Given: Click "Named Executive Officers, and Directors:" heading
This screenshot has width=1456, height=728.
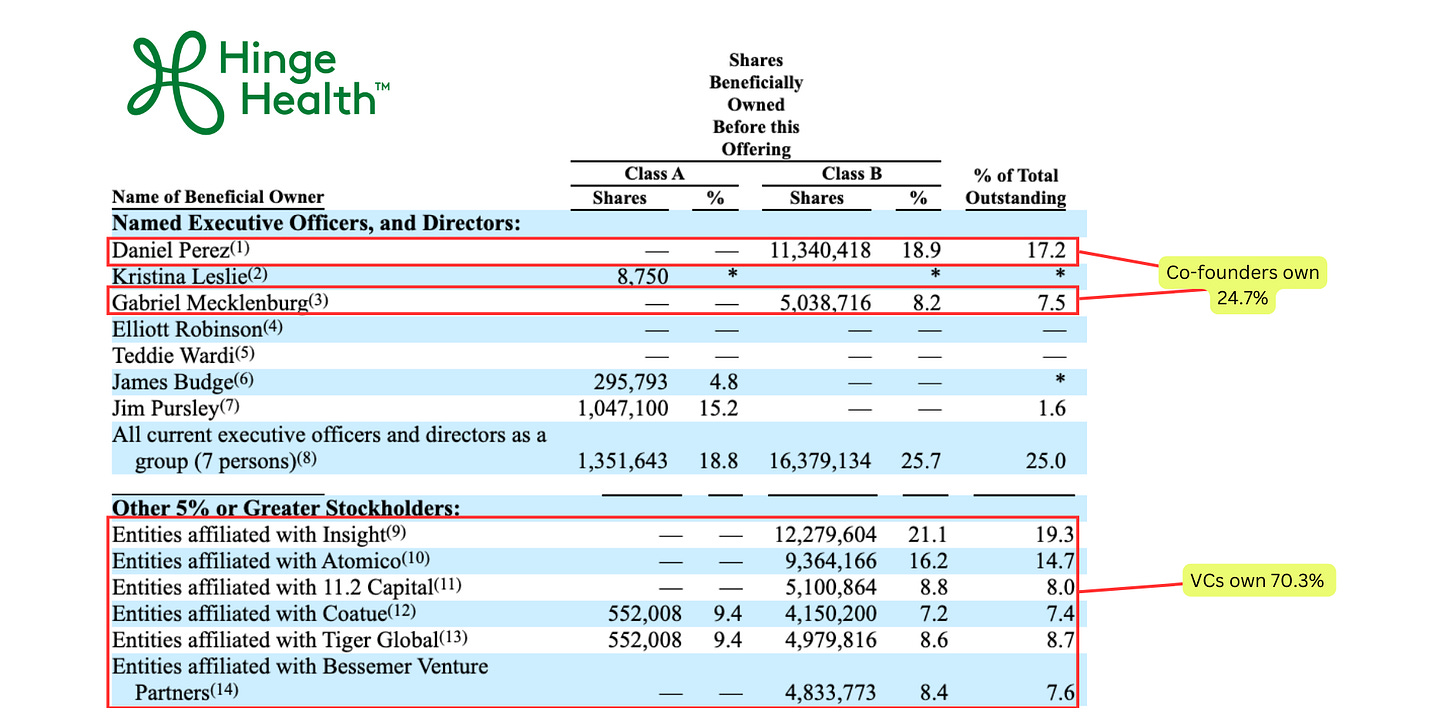Looking at the screenshot, I should pos(316,223).
